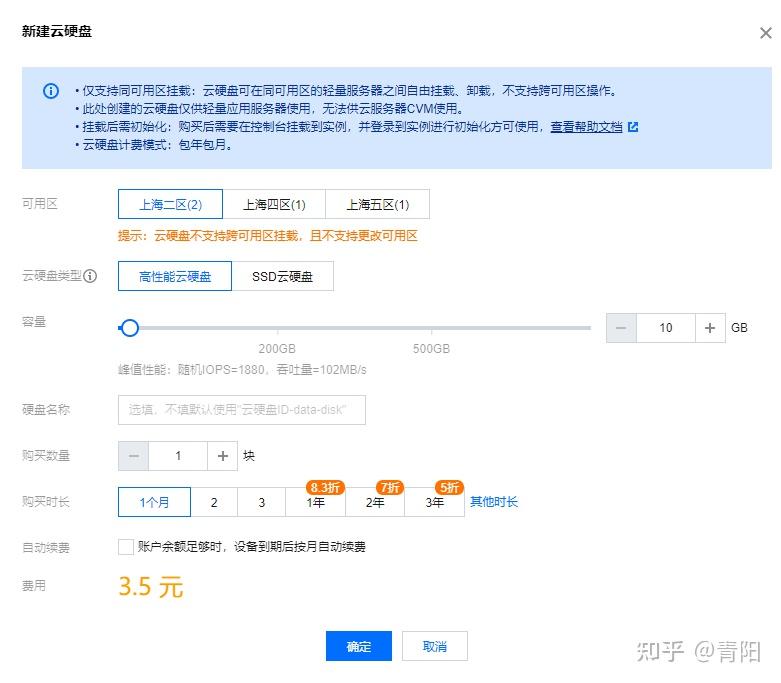Choose 高性能云硬盘 disk type

point(175,276)
